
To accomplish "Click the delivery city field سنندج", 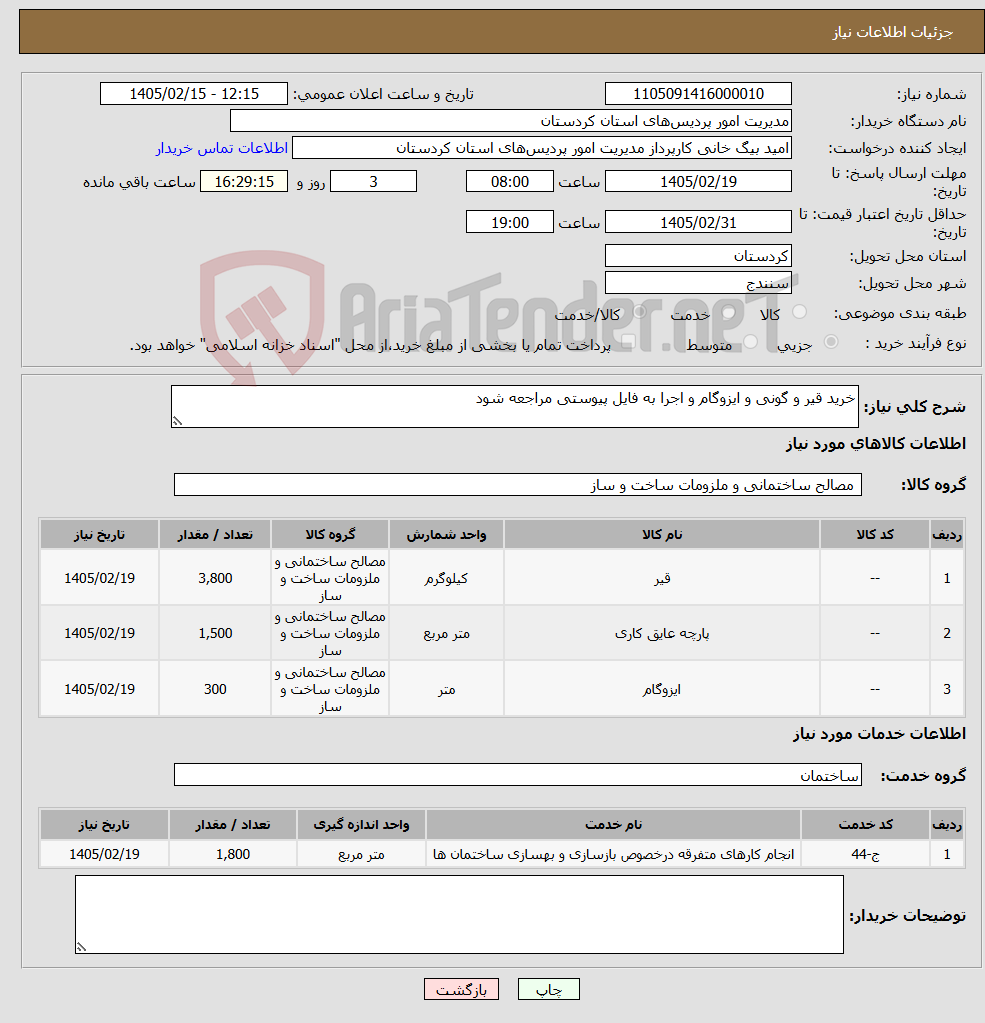I will tap(698, 283).
